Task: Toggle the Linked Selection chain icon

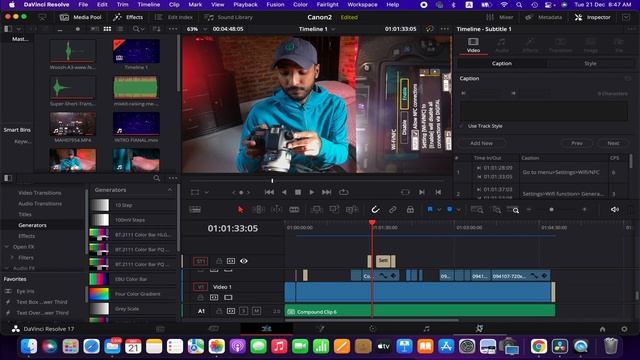Action: (x=393, y=209)
